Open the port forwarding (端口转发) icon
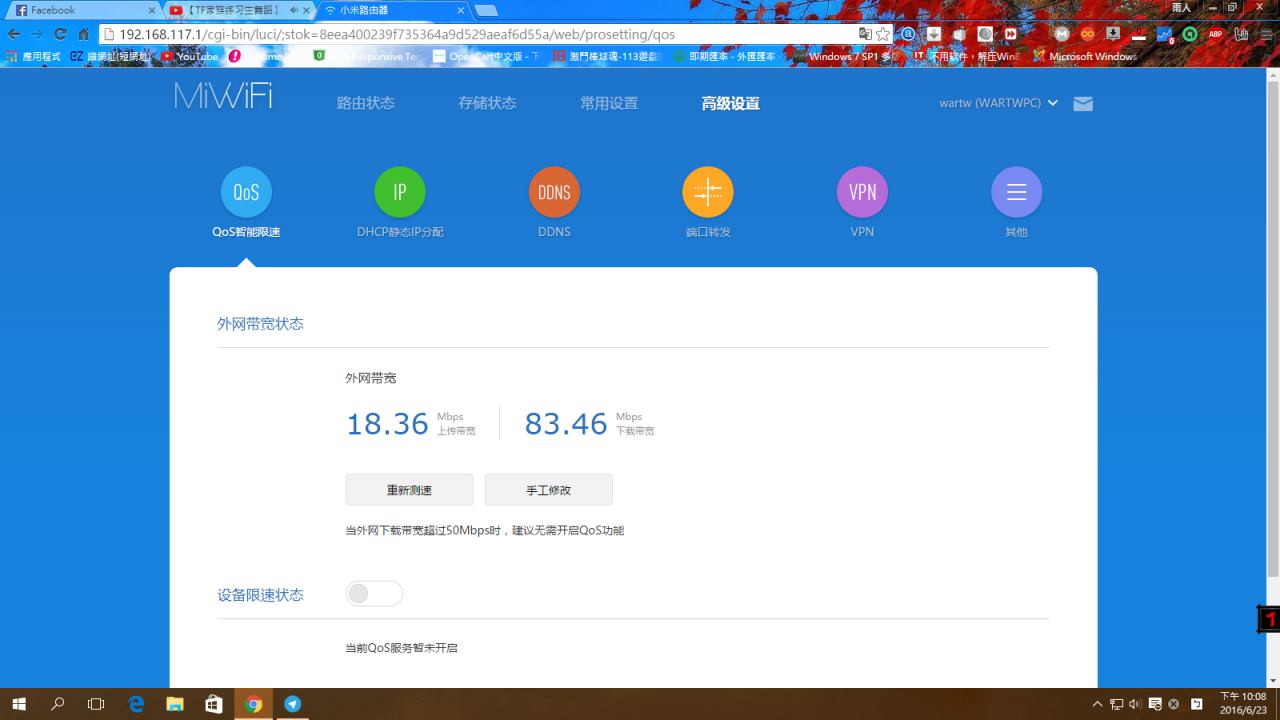 708,192
